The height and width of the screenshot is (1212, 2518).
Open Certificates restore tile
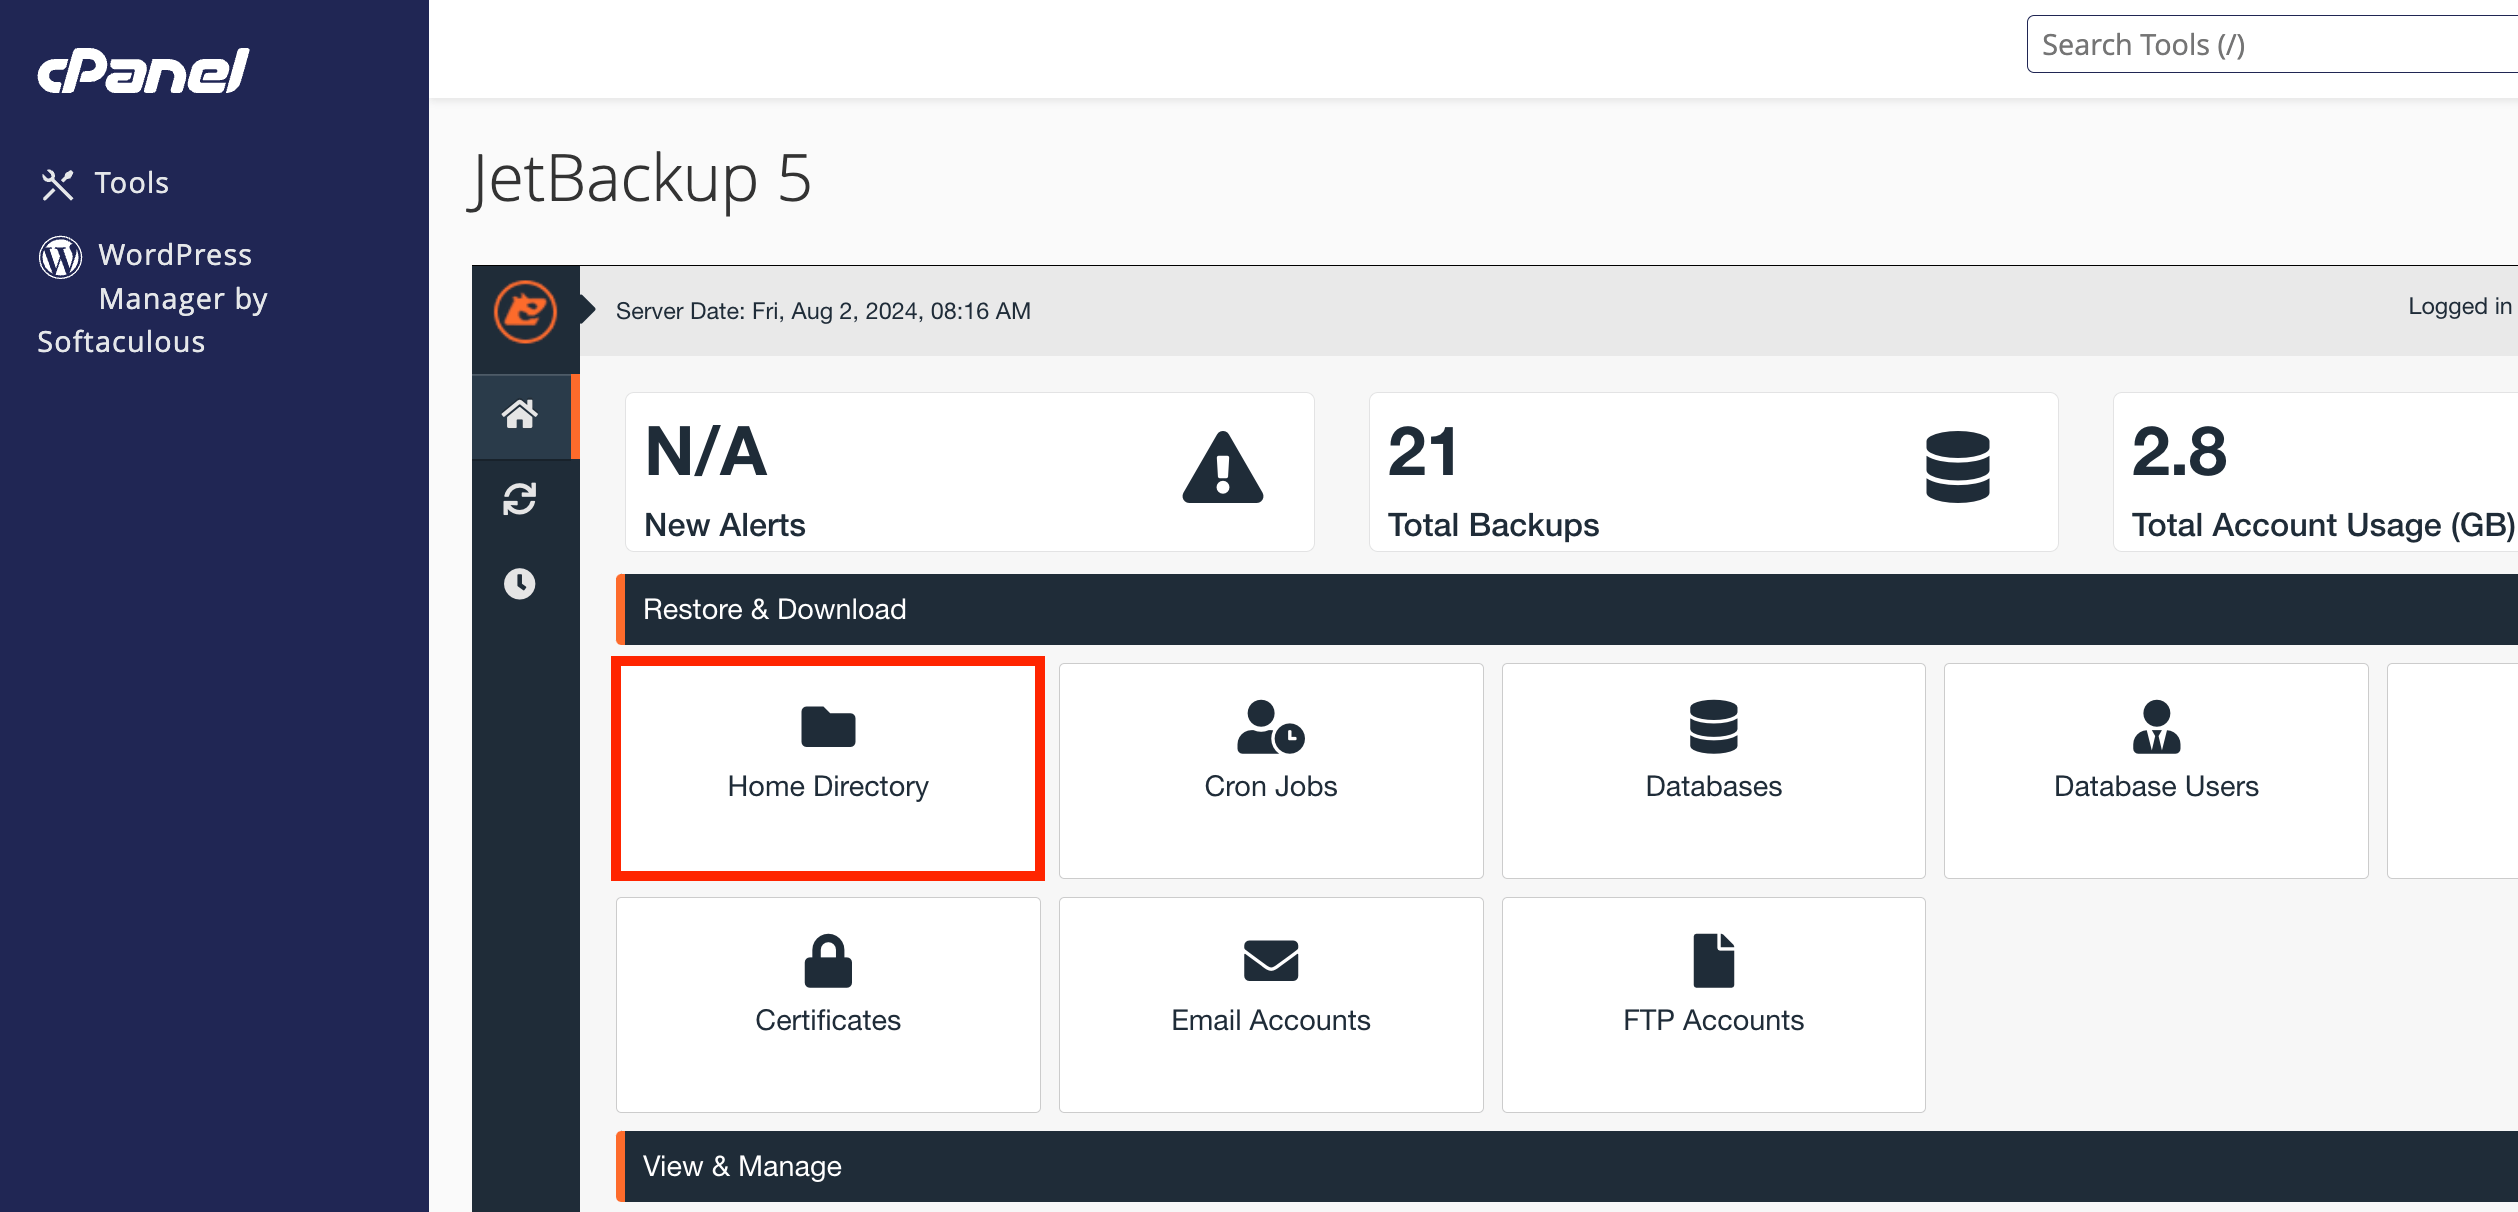(x=828, y=1004)
